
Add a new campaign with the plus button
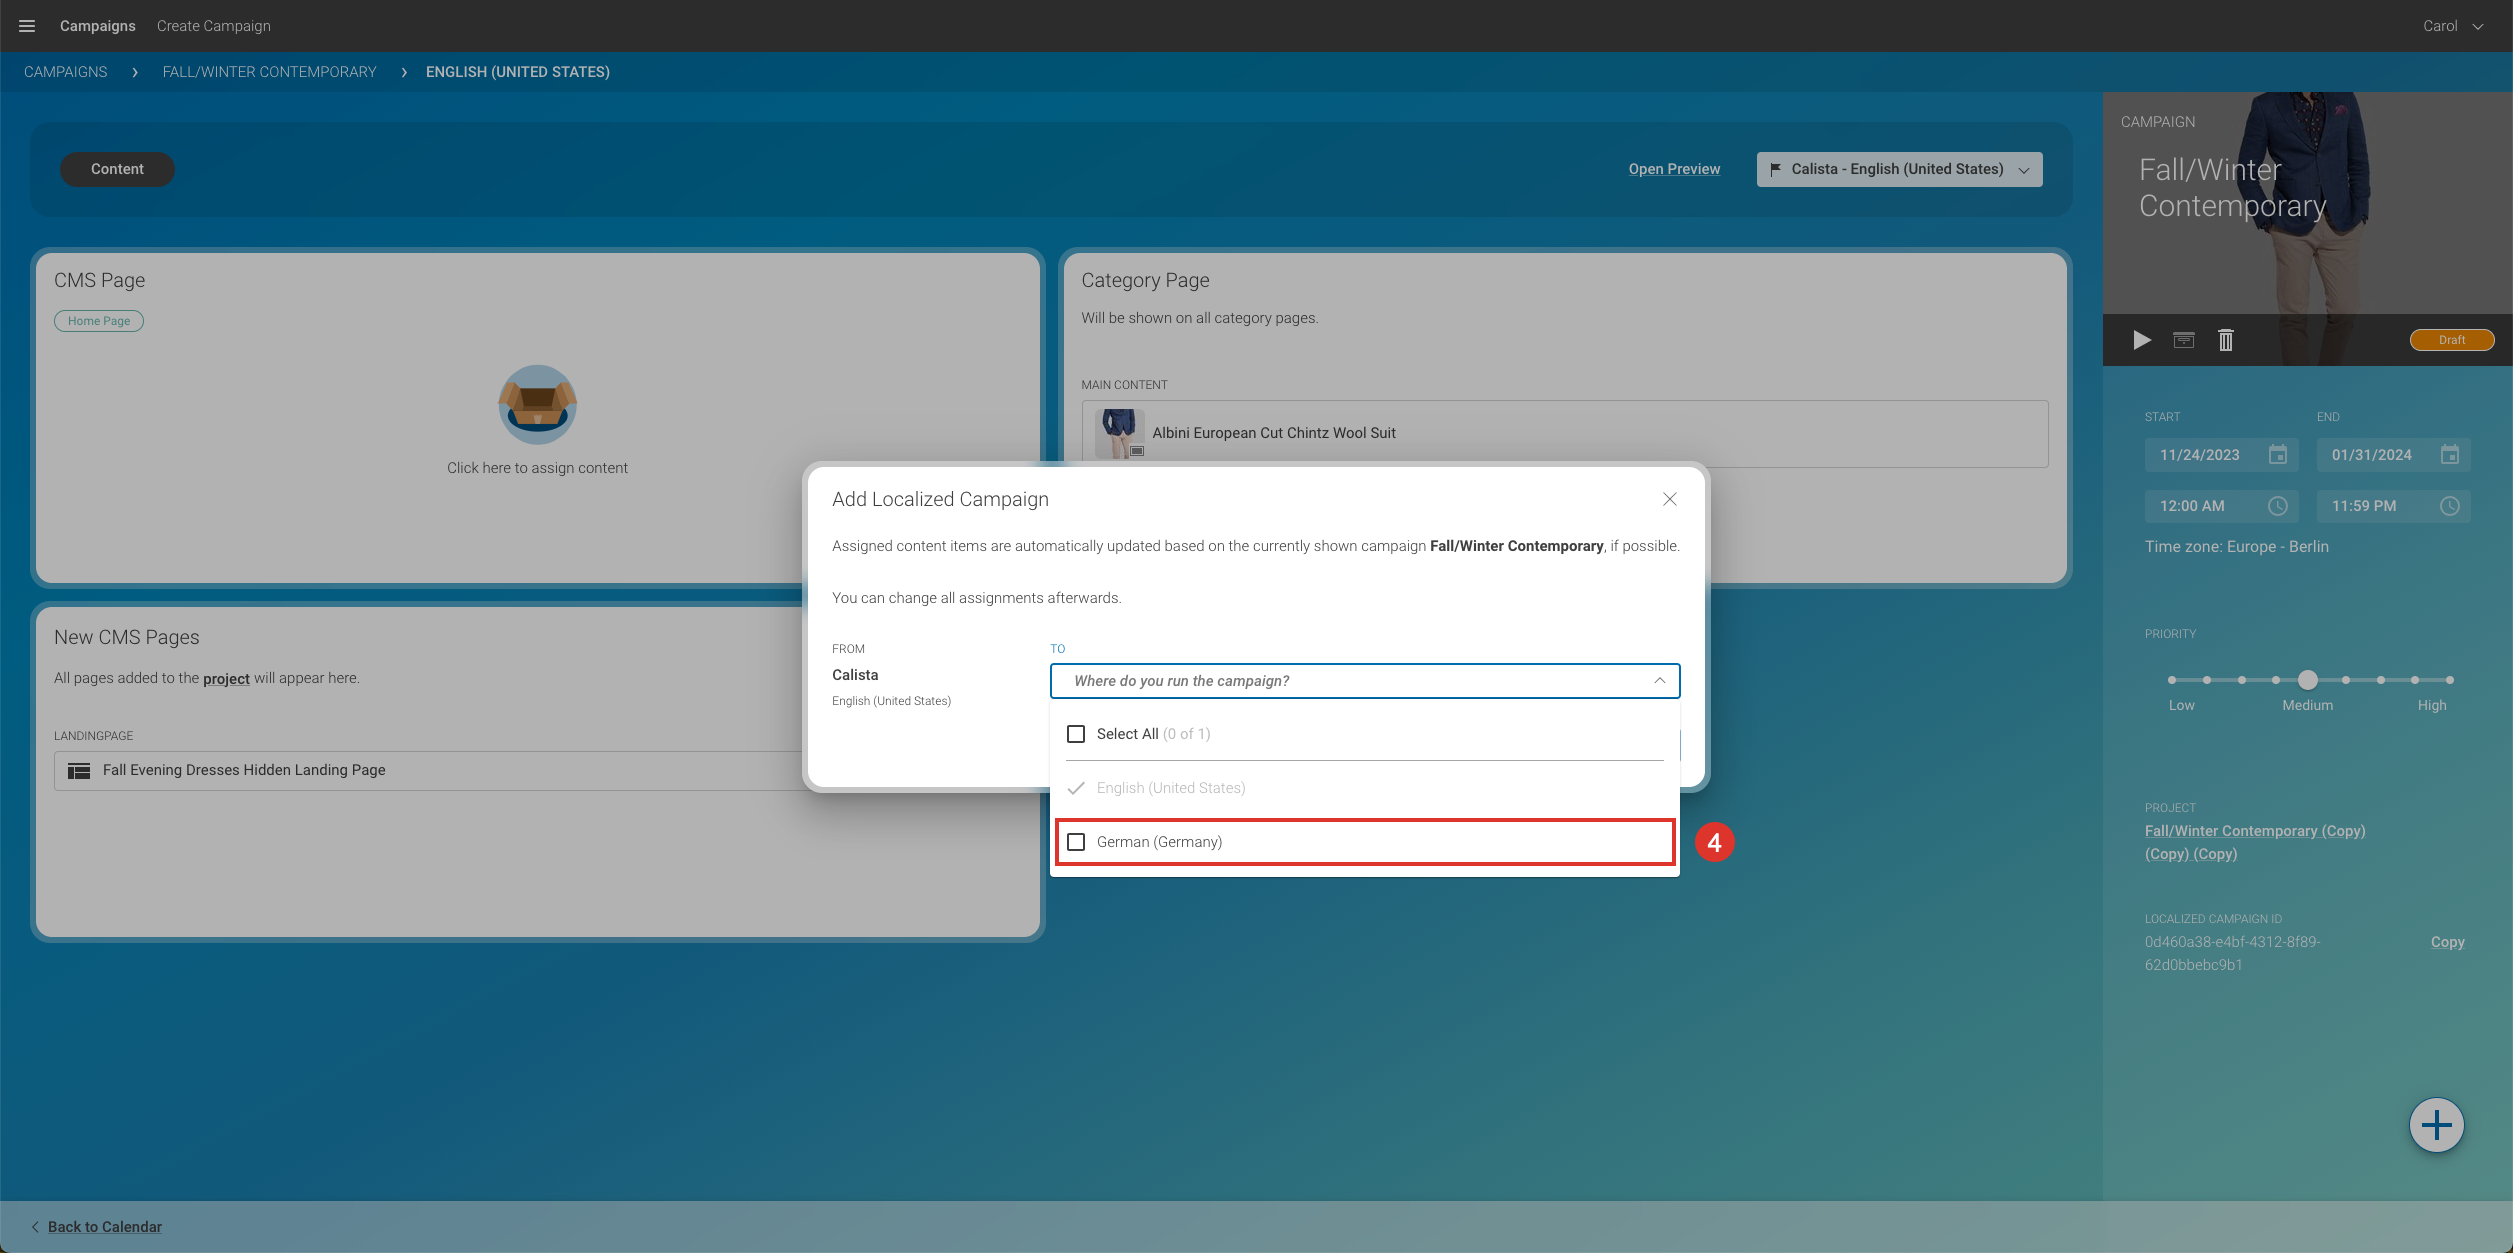tap(2437, 1124)
